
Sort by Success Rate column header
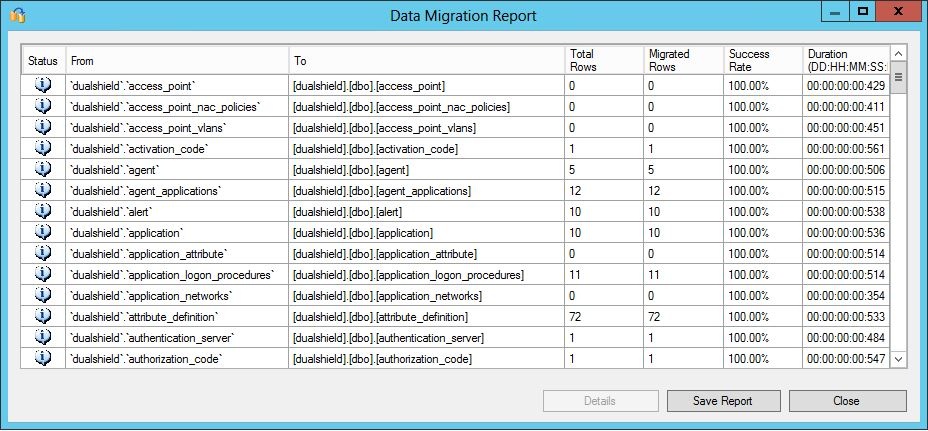pos(762,60)
